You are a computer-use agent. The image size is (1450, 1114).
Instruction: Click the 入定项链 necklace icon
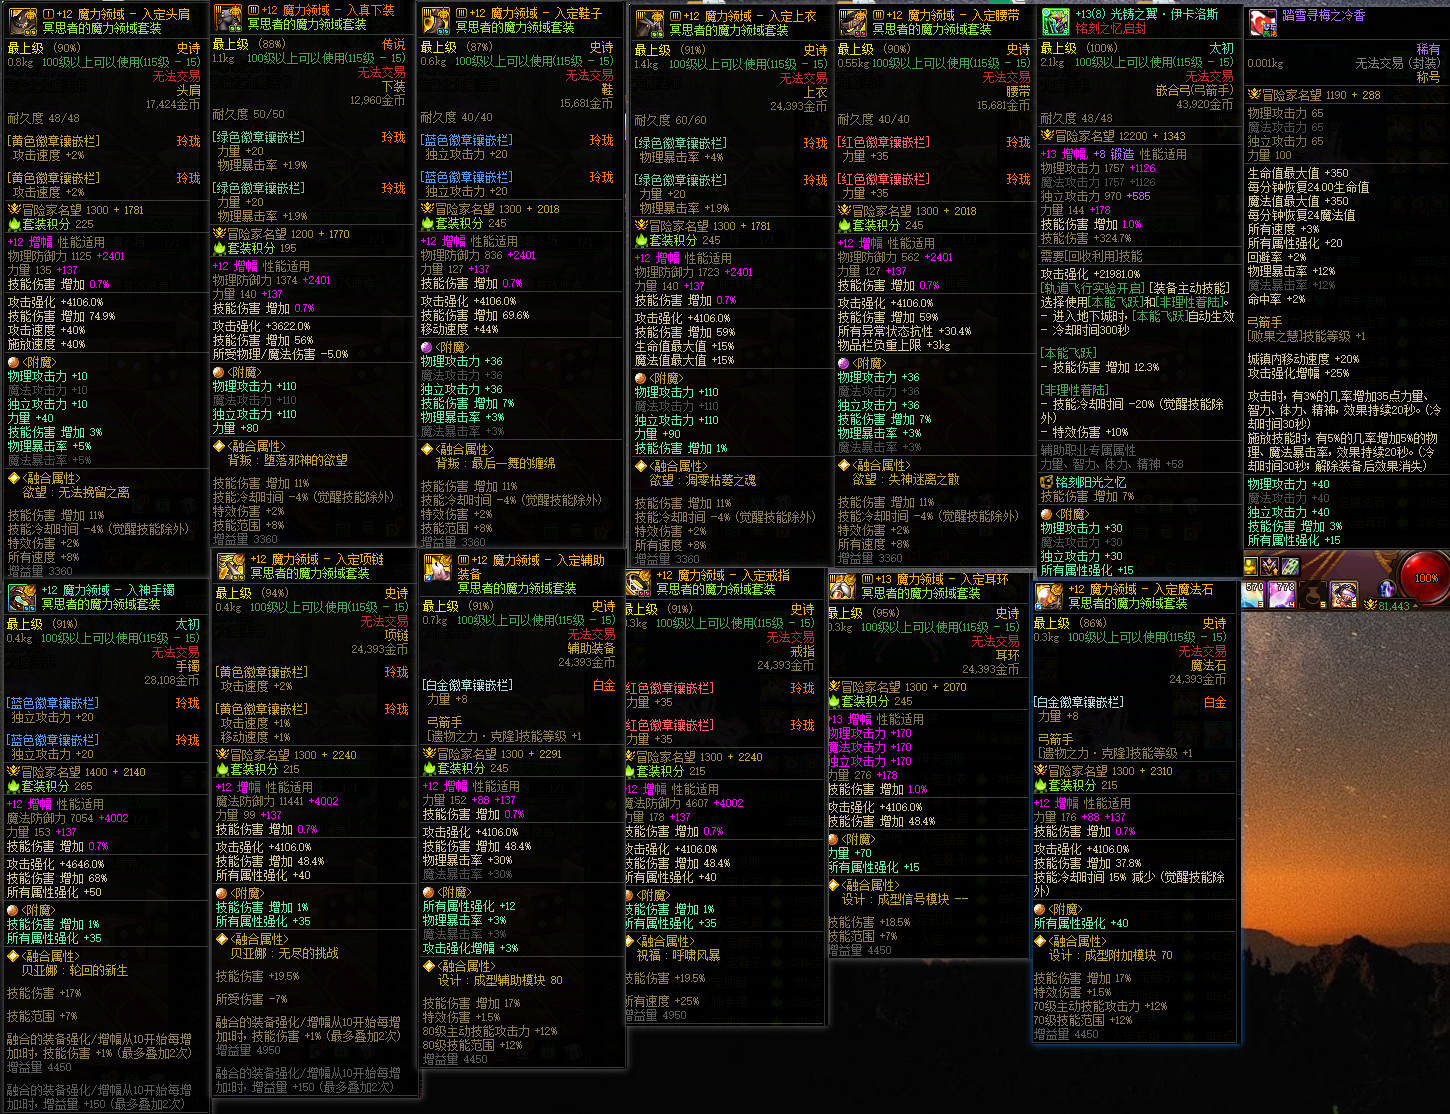(x=231, y=566)
